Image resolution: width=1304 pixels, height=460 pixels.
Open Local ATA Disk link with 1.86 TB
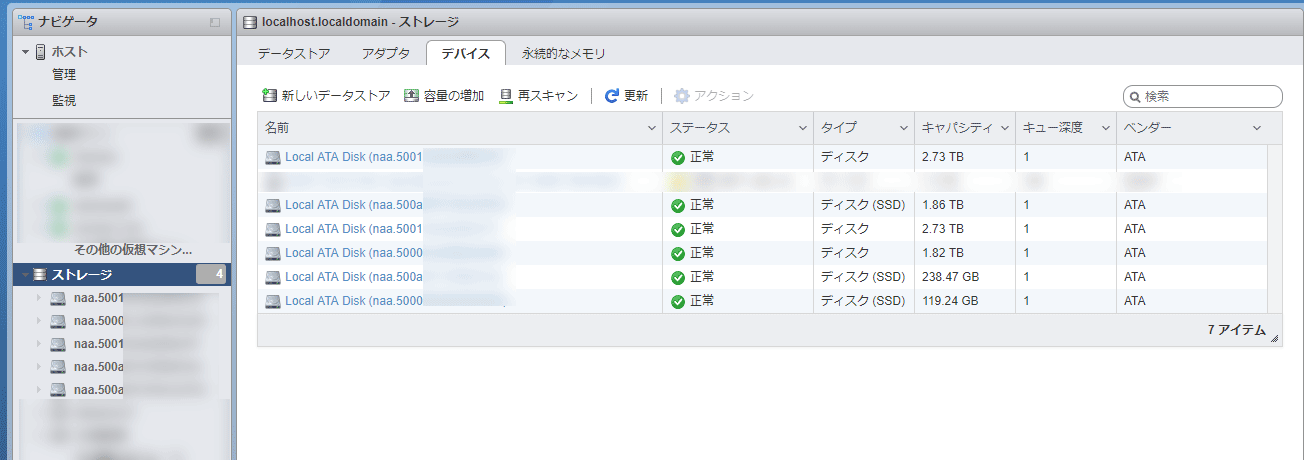click(x=355, y=205)
